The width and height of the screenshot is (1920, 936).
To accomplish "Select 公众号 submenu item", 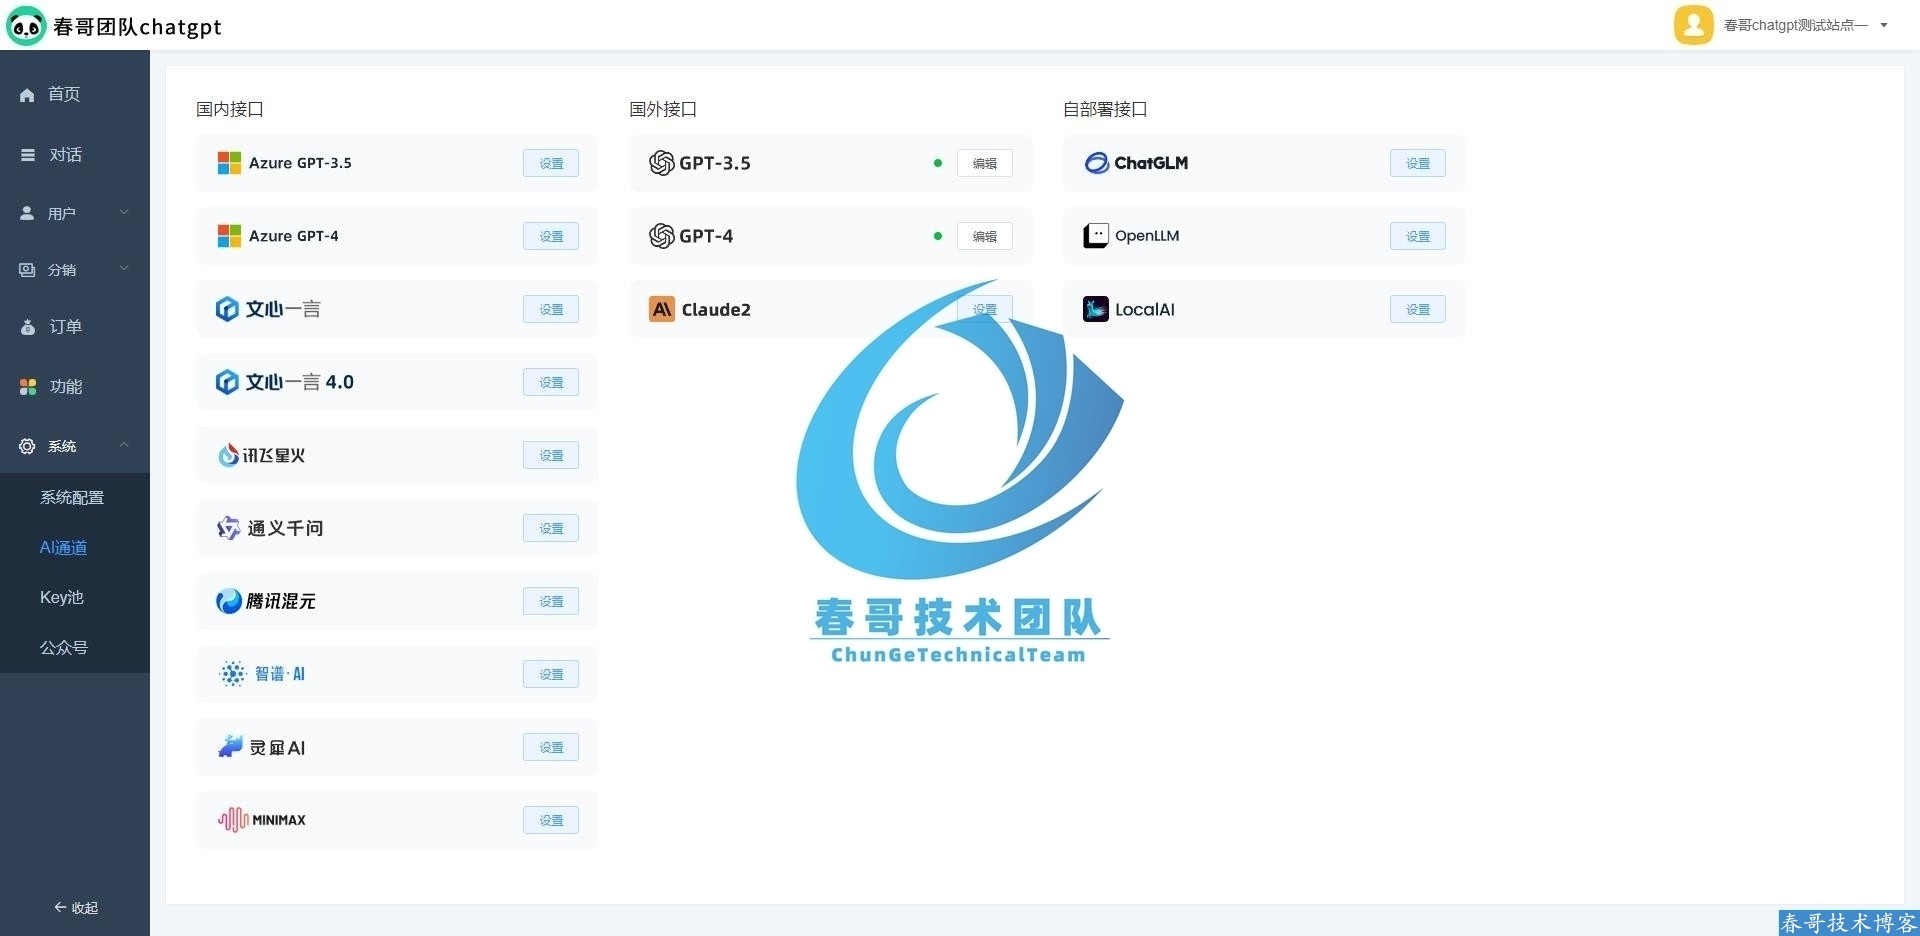I will click(x=64, y=648).
